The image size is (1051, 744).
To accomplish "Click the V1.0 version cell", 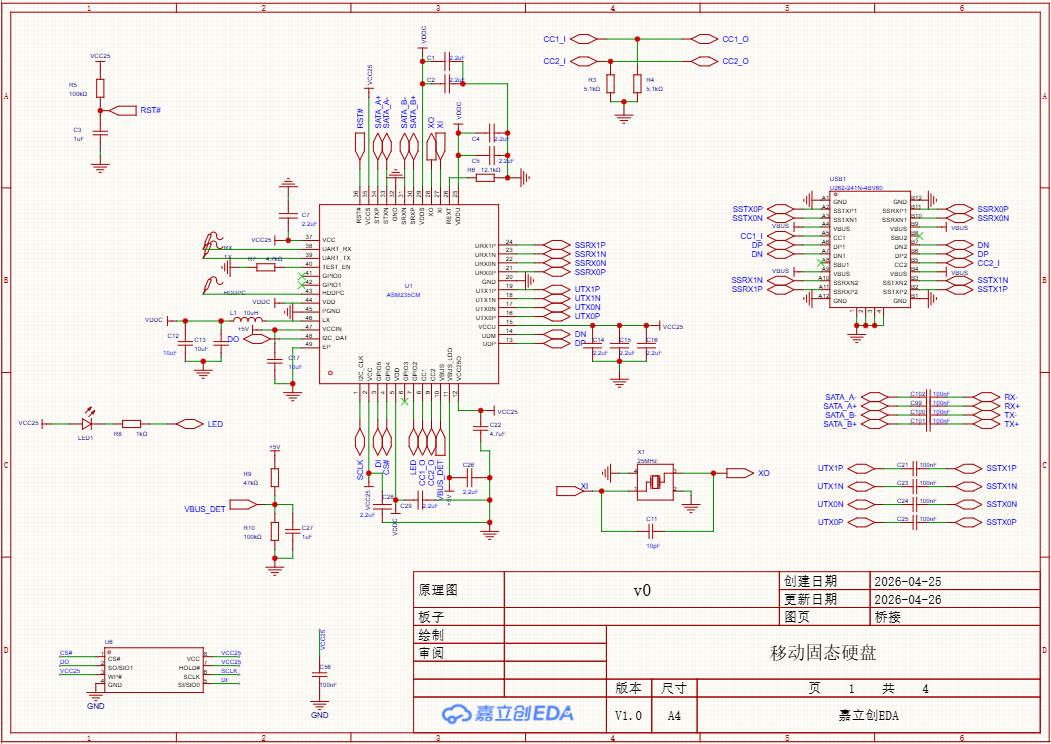I will (629, 715).
